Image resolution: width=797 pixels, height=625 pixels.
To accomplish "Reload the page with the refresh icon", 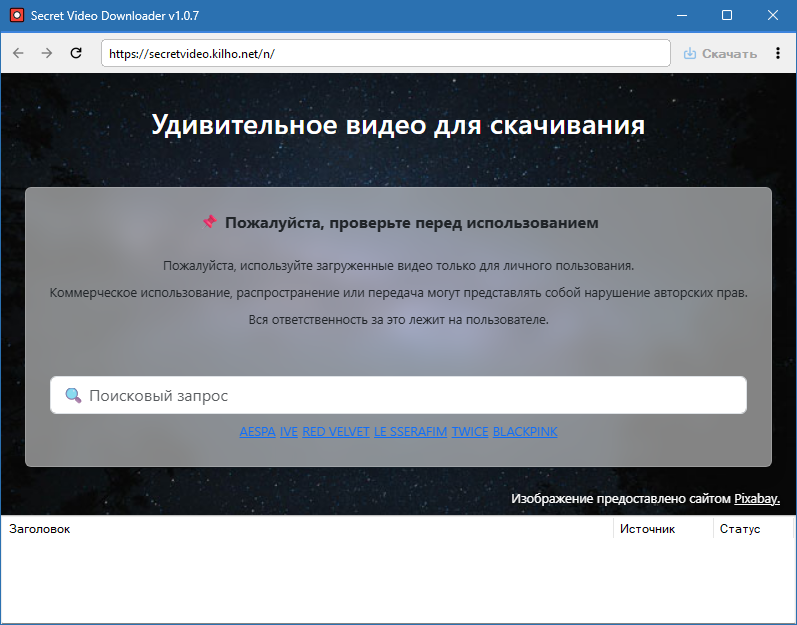I will 76,53.
